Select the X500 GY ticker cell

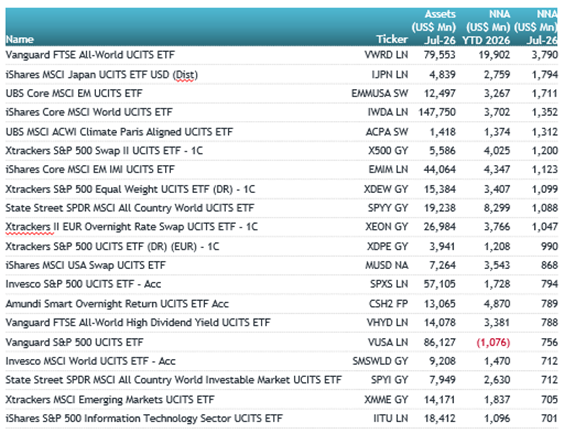388,150
